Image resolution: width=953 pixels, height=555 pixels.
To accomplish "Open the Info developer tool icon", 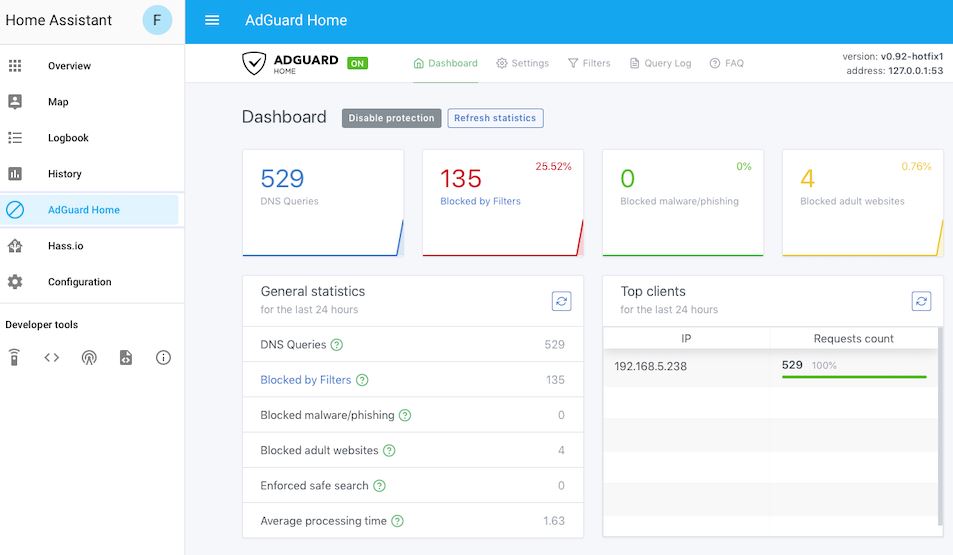I will pyautogui.click(x=163, y=357).
